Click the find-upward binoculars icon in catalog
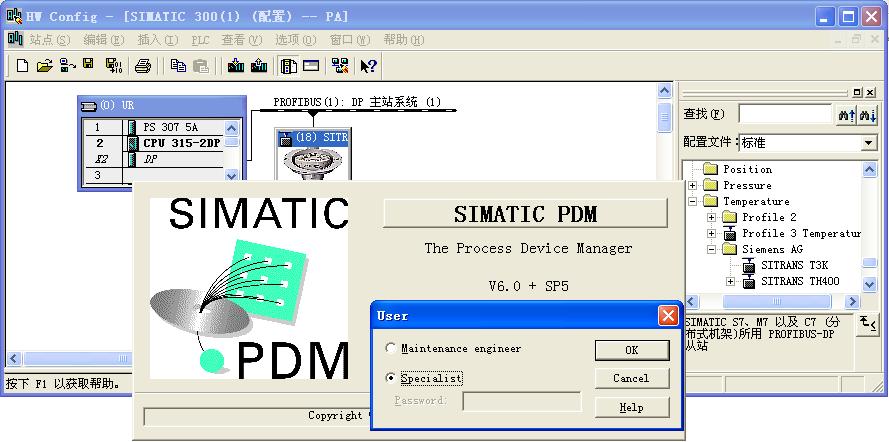 click(x=846, y=115)
